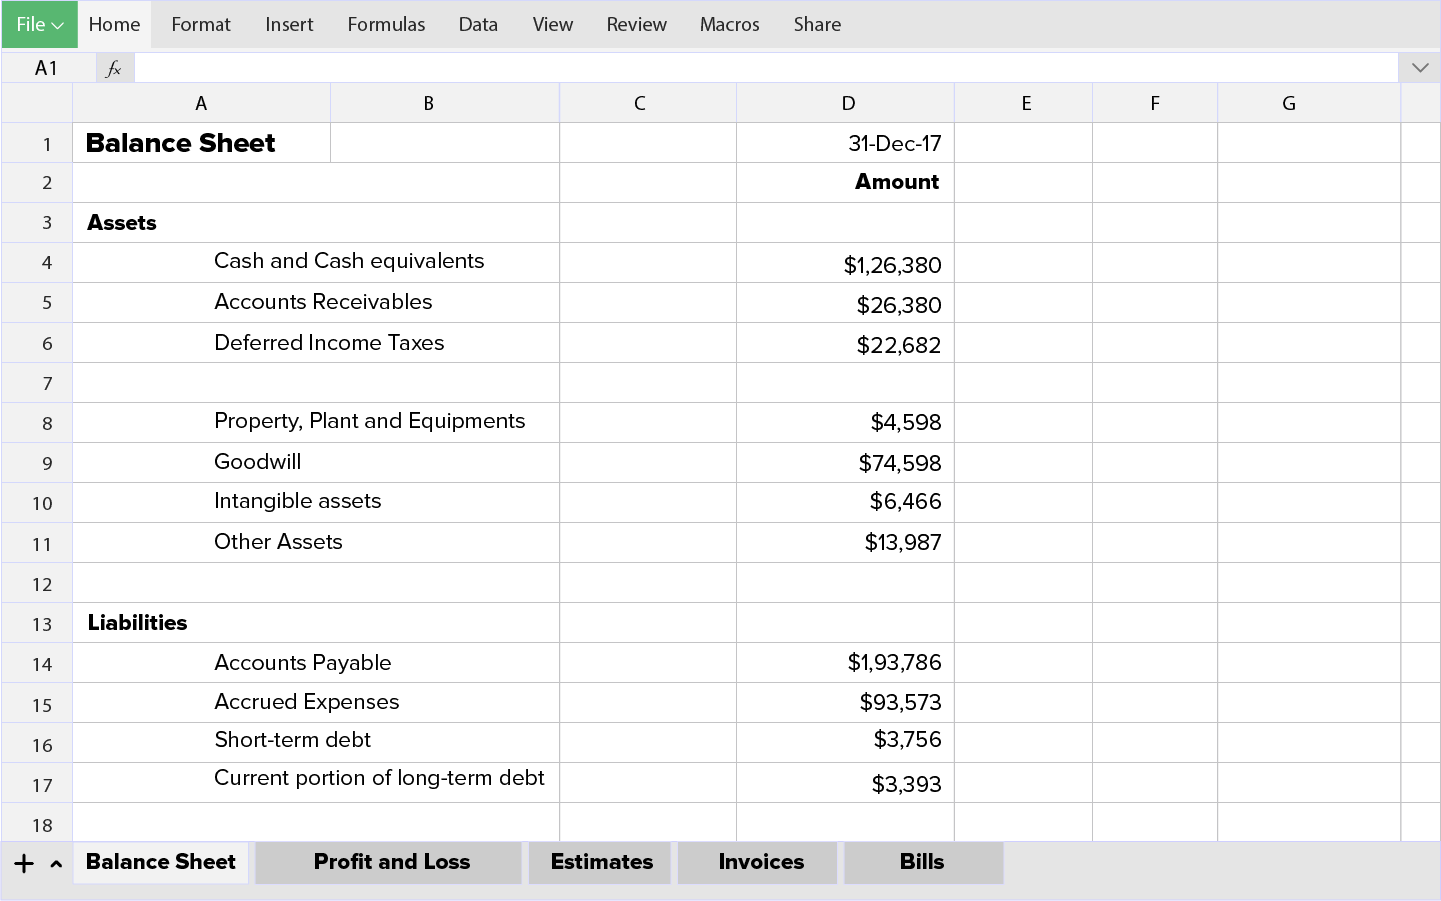1441x901 pixels.
Task: Click the Name box showing A1
Action: [46, 67]
